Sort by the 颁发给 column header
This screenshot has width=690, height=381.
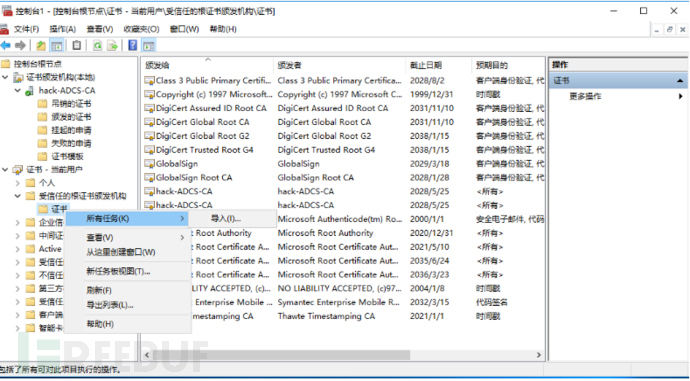(x=207, y=65)
